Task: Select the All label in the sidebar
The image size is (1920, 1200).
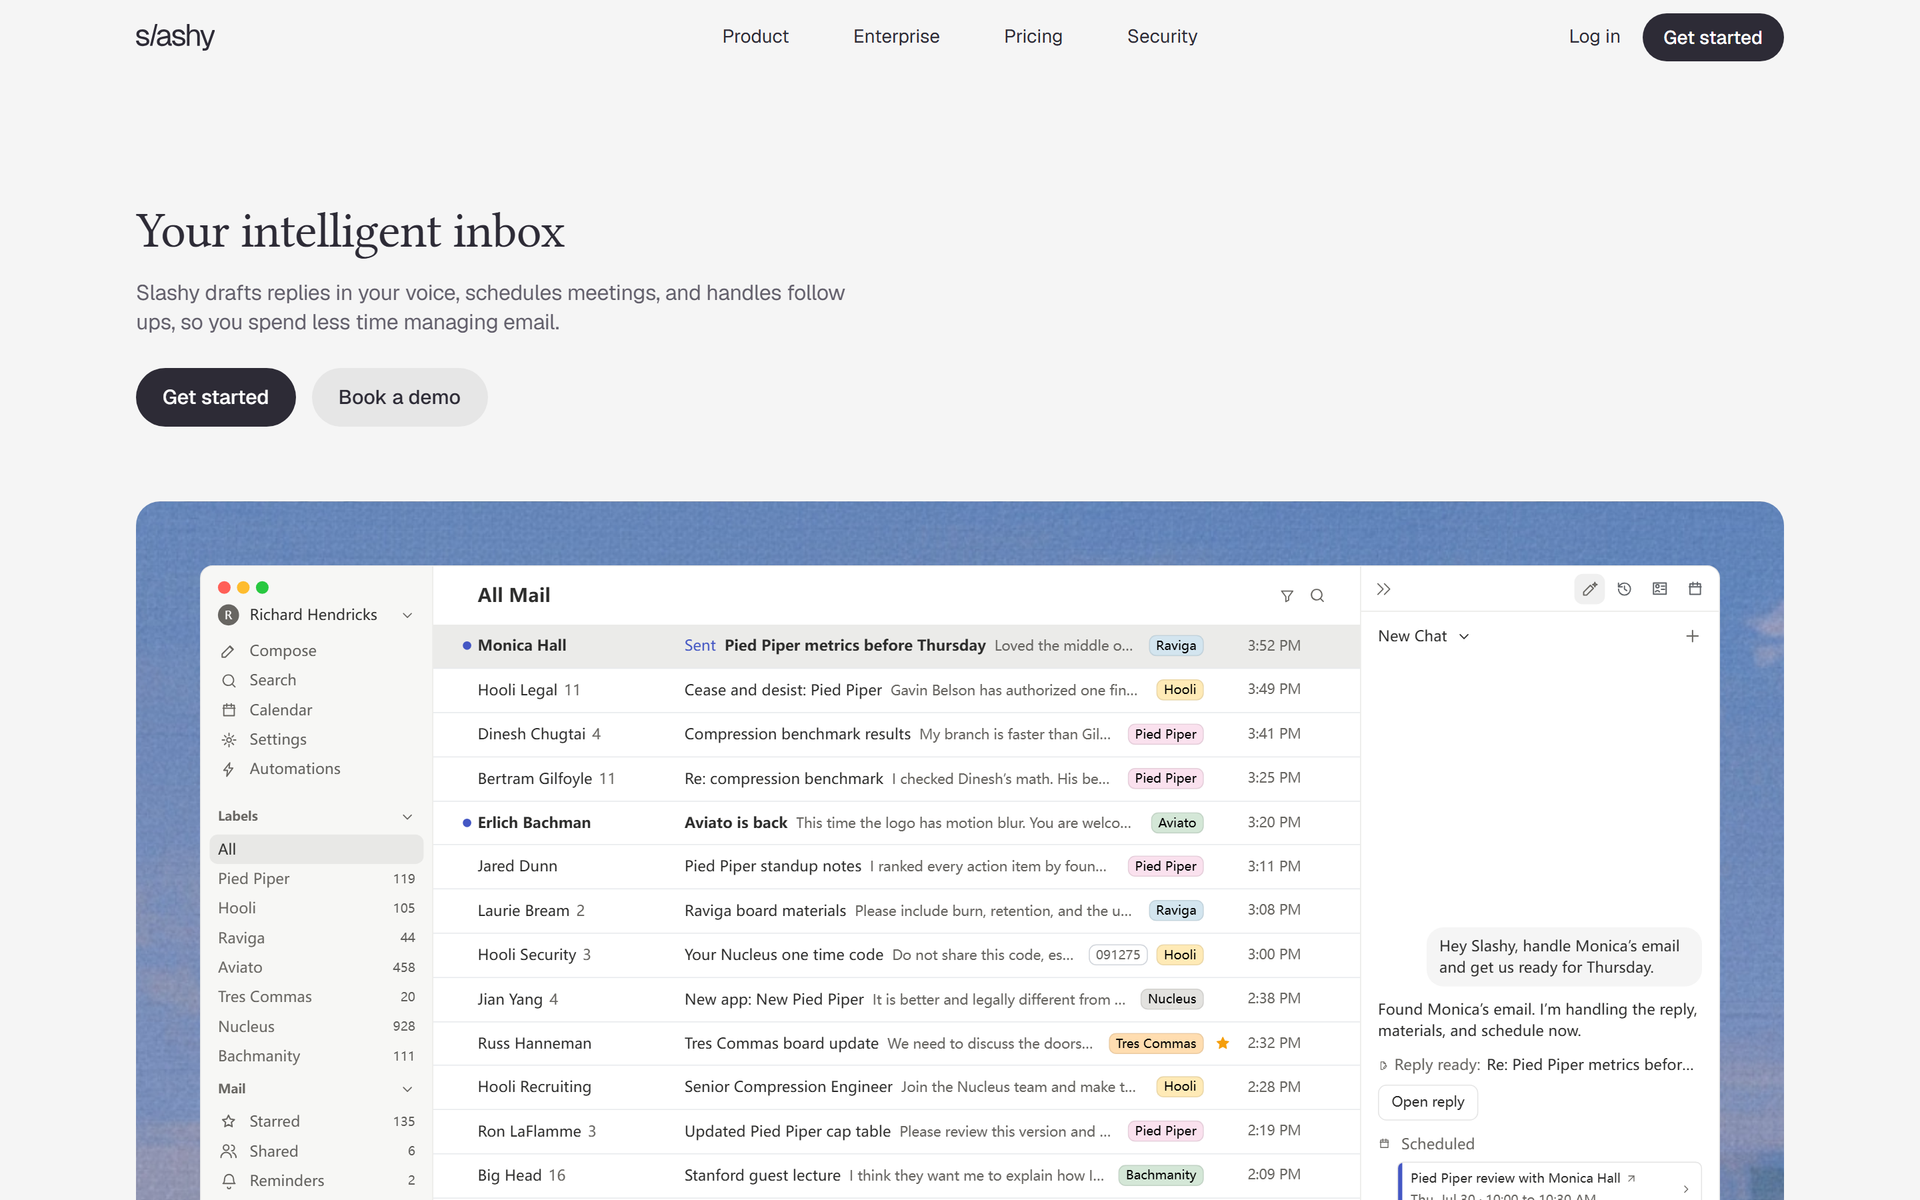Action: (316, 849)
